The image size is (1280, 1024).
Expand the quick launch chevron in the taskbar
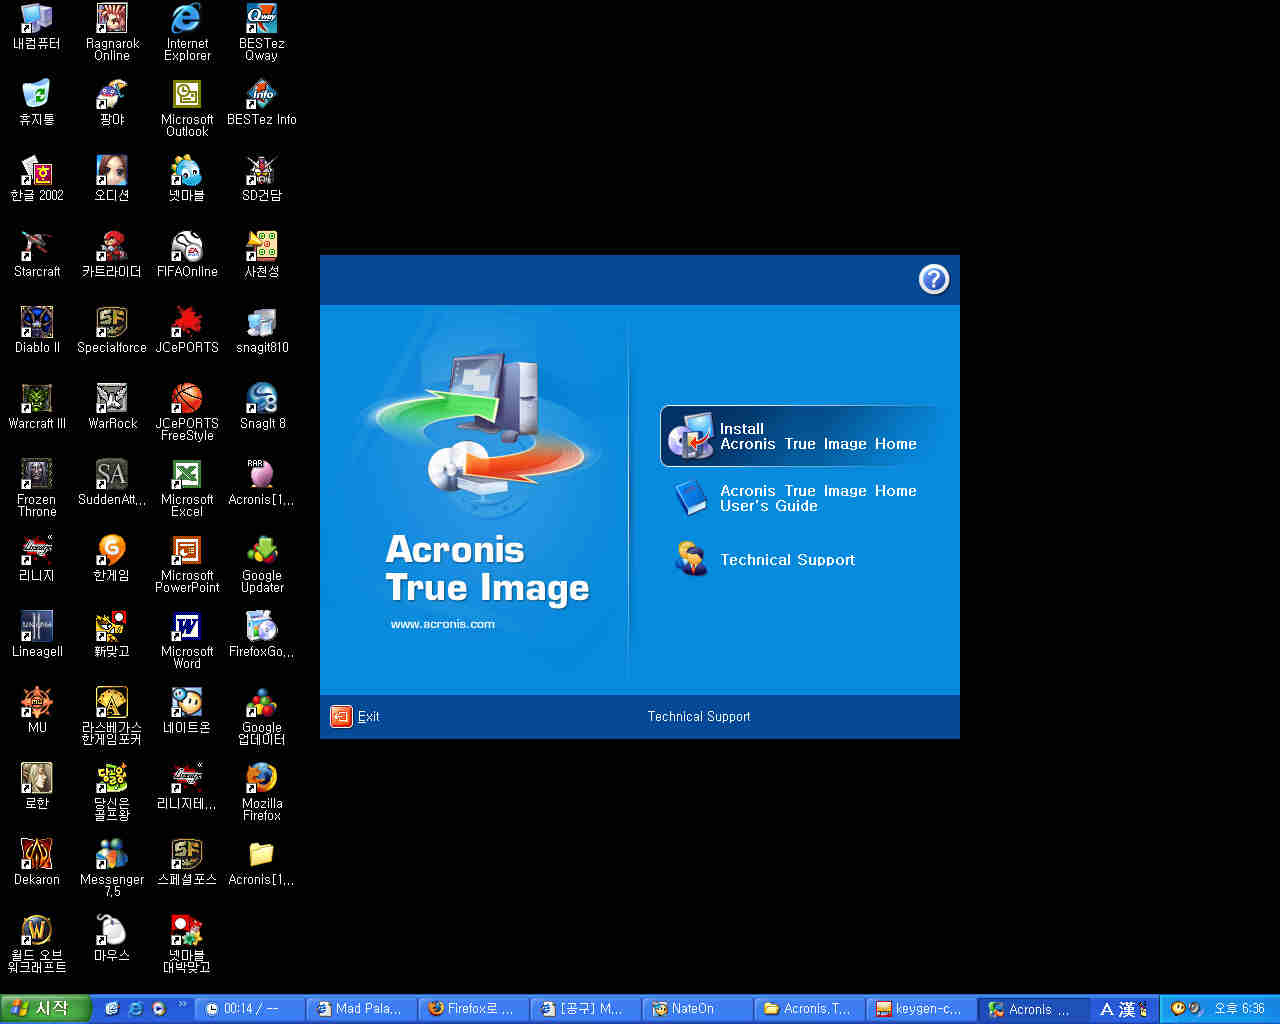182,1004
